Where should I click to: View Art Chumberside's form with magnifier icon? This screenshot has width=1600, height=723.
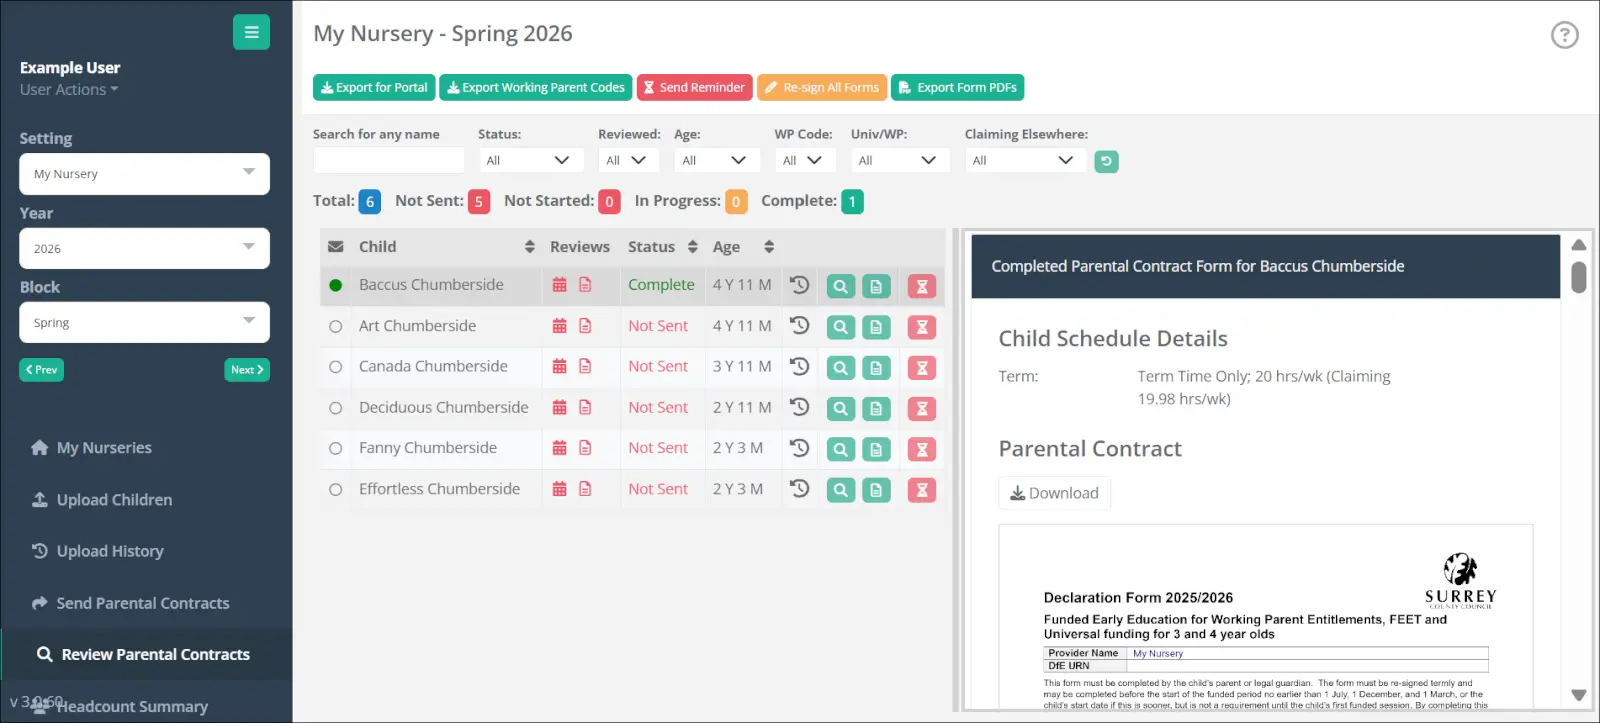(841, 327)
